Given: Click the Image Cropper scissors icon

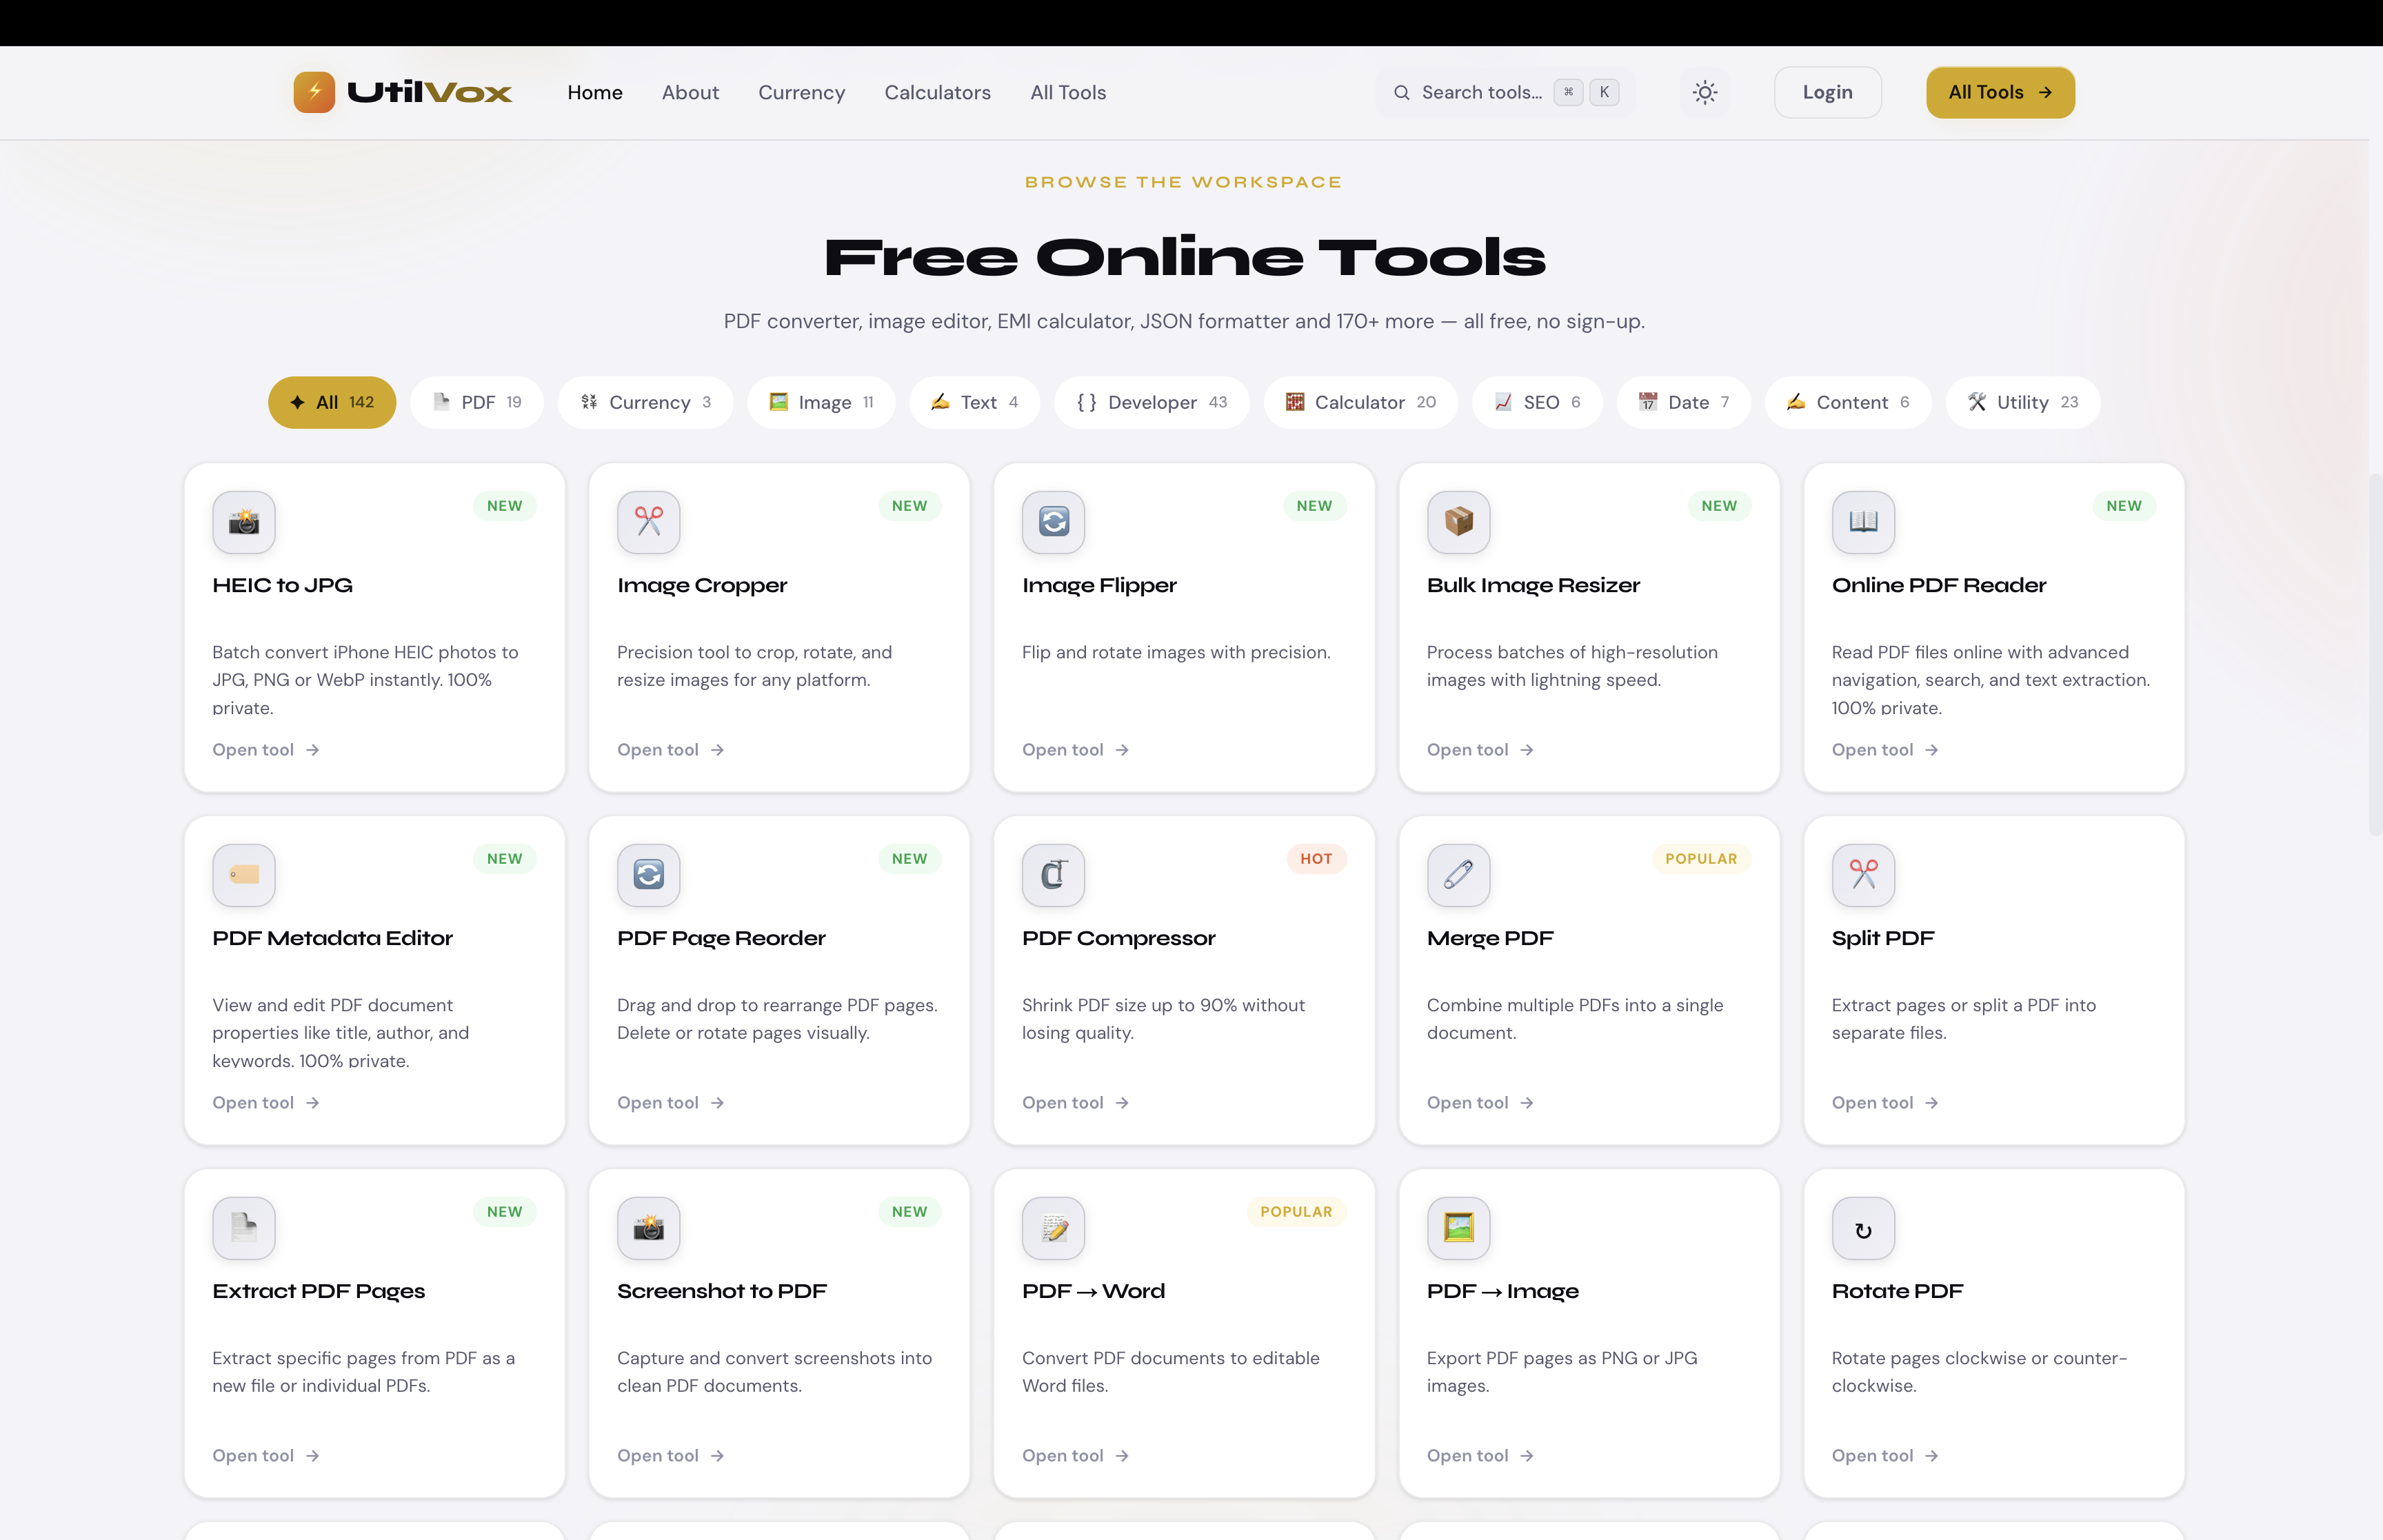Looking at the screenshot, I should coord(649,522).
